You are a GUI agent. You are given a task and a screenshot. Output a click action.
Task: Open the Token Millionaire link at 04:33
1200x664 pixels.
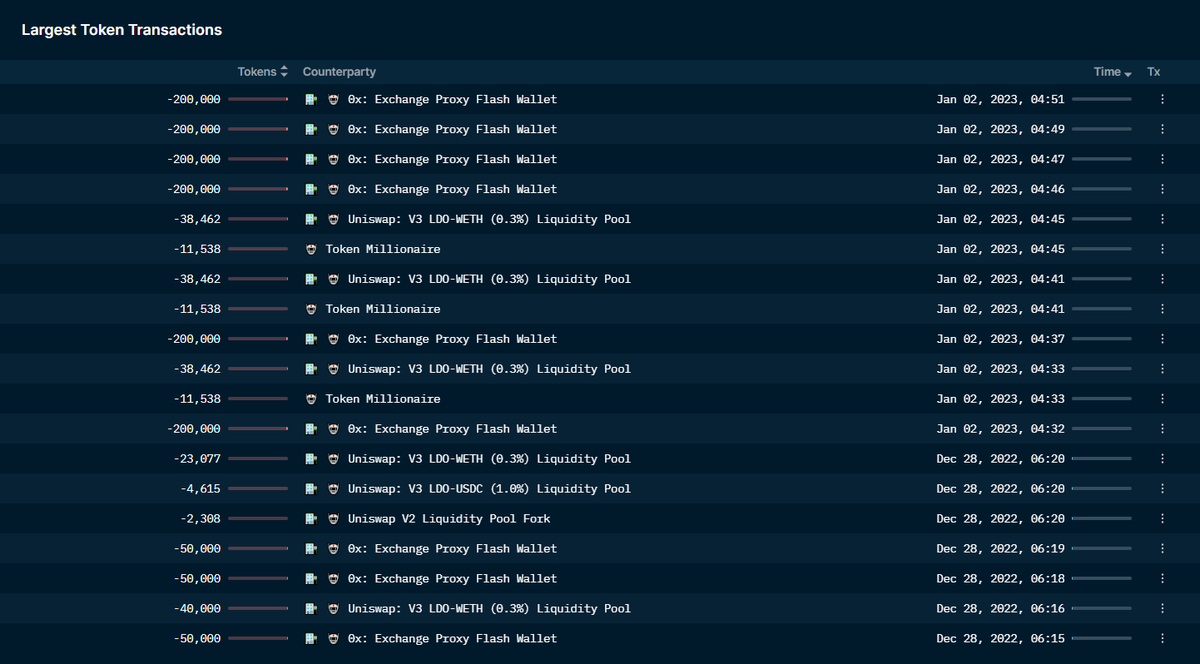(x=383, y=399)
